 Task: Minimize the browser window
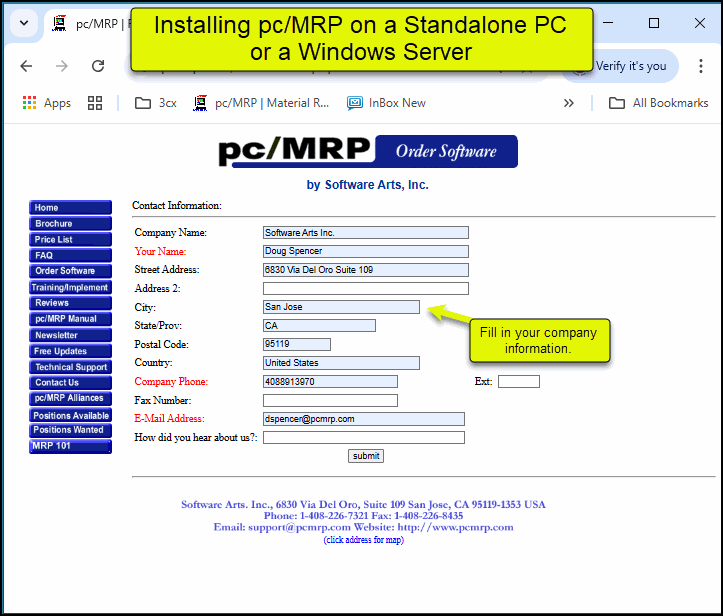608,23
